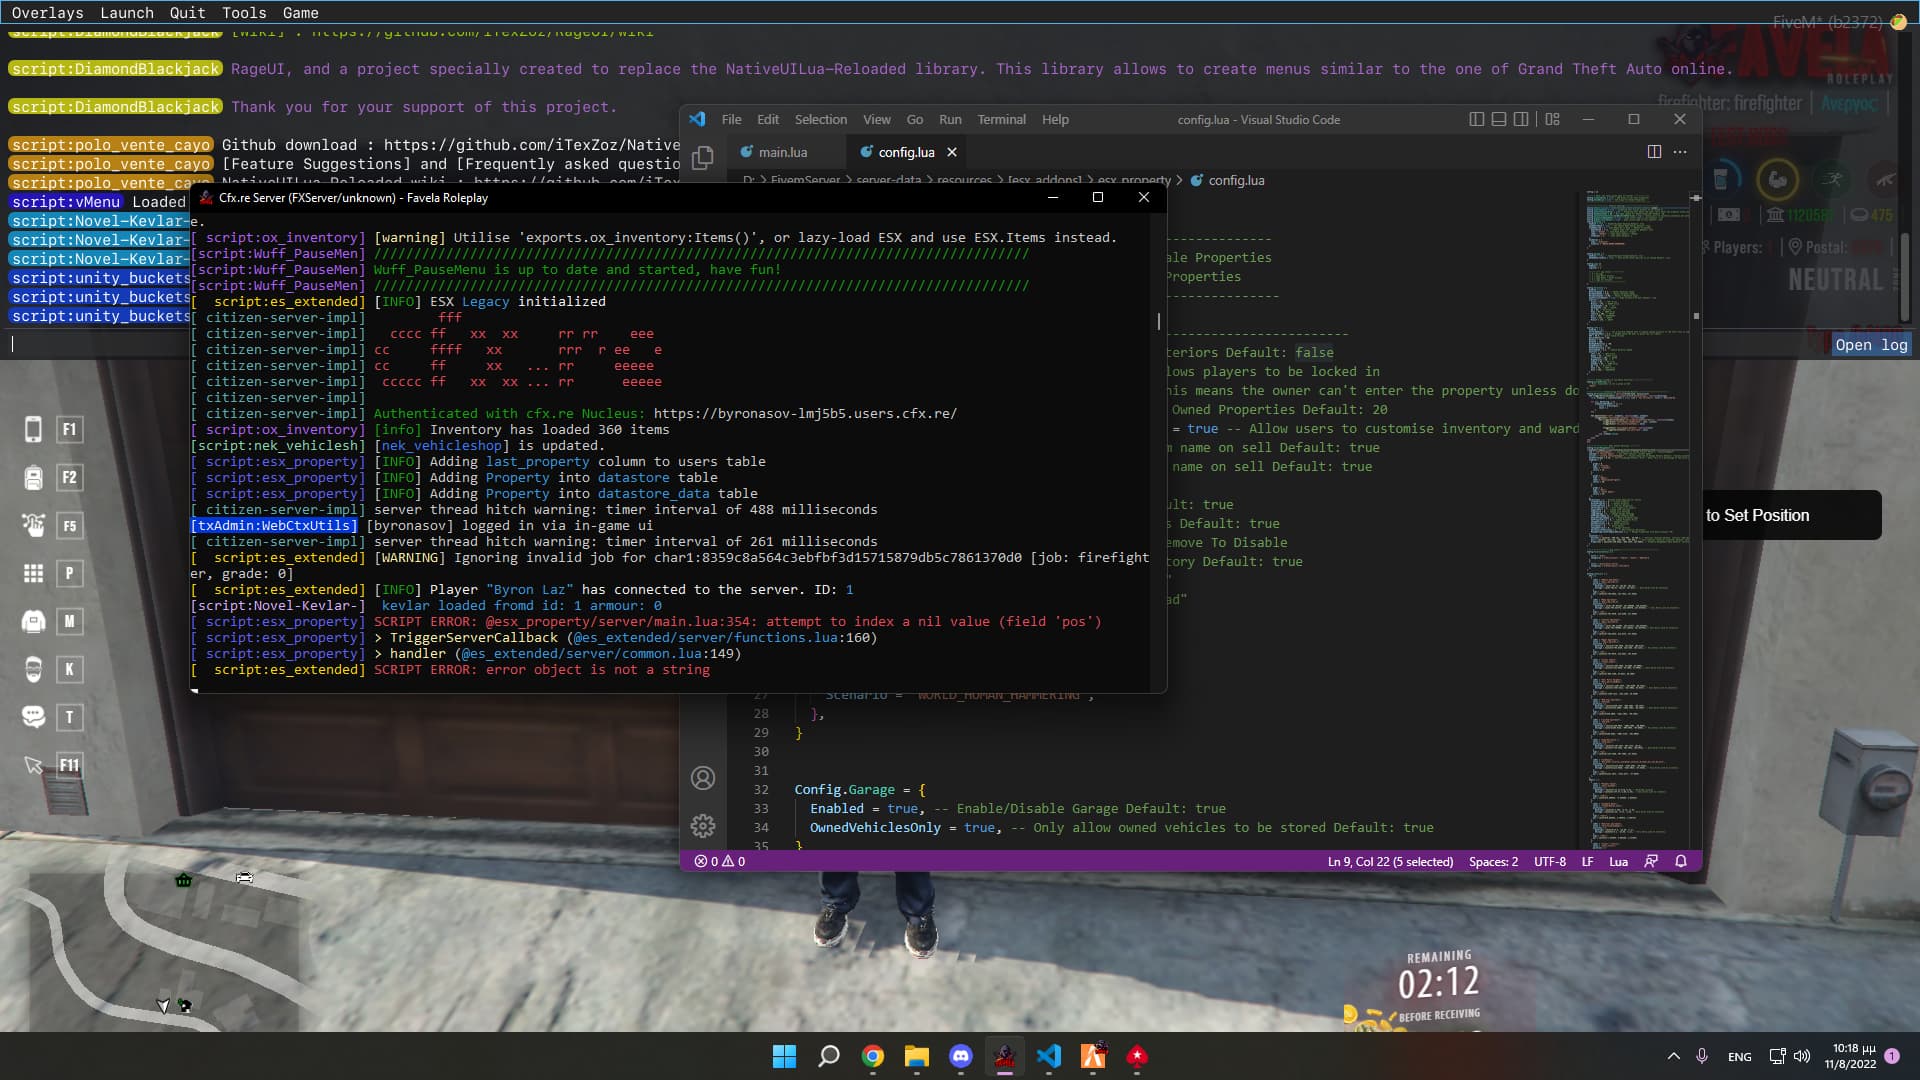Open the Terminal menu in VS Code
1920x1080 pixels.
pos(1001,119)
